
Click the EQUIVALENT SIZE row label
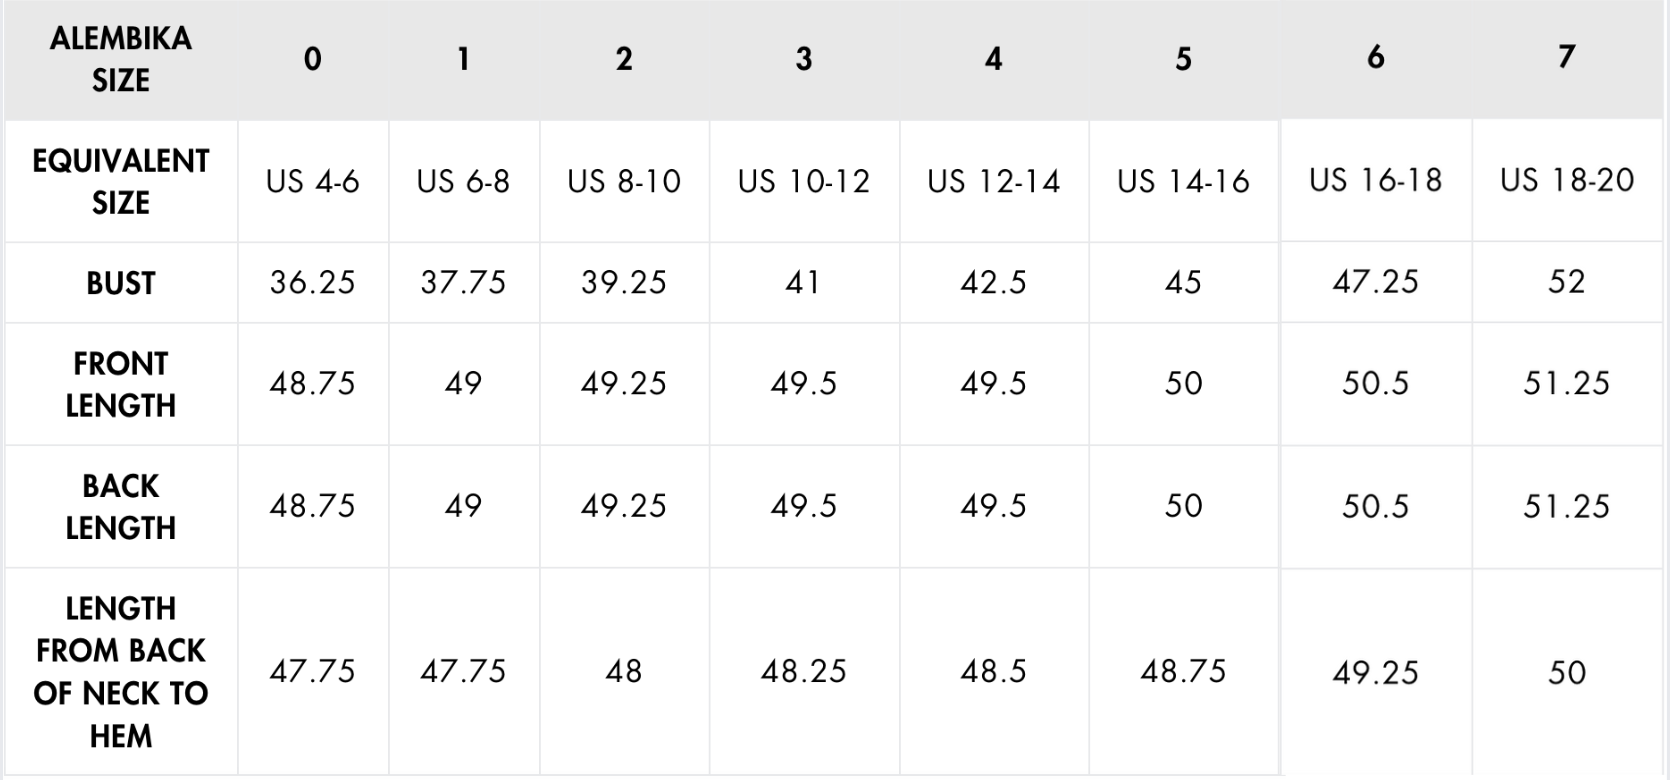click(121, 181)
